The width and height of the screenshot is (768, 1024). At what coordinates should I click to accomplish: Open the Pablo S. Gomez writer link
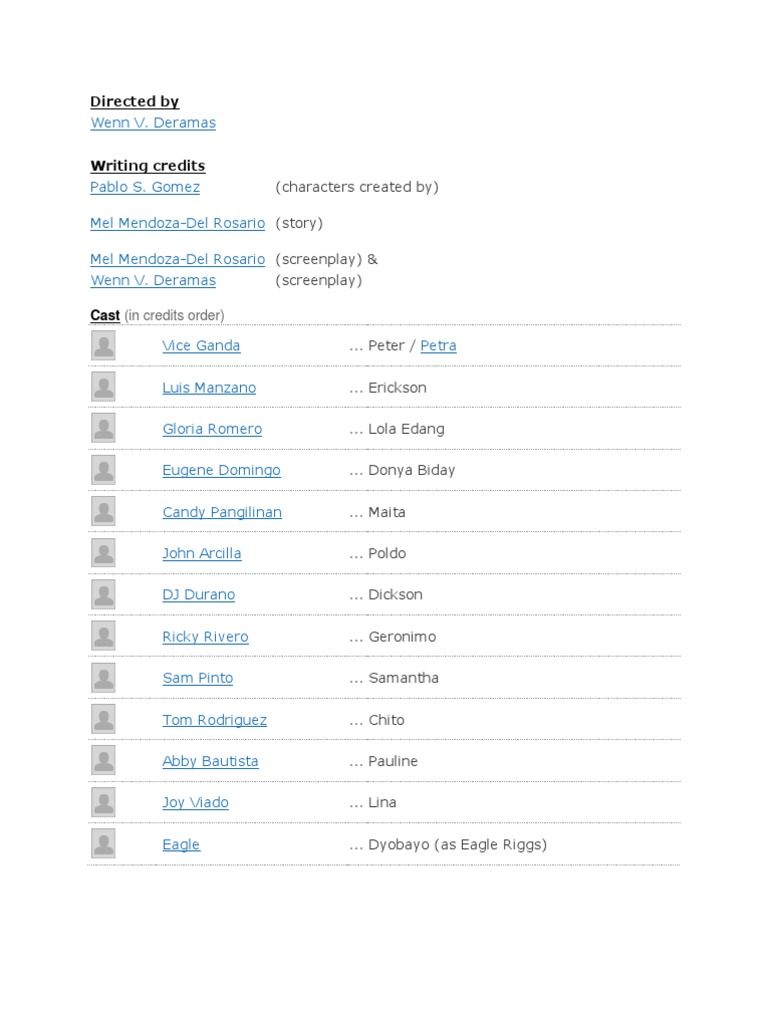click(145, 187)
